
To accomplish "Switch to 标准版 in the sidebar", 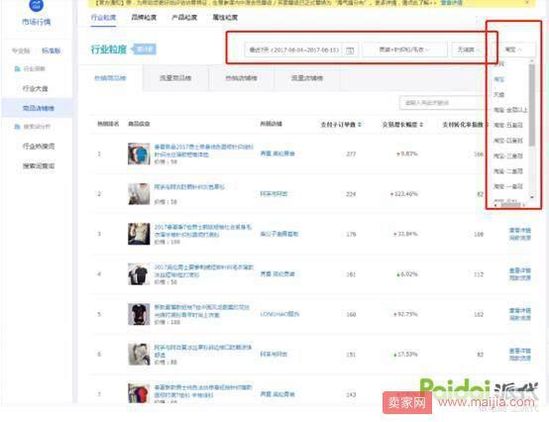I will coord(51,51).
